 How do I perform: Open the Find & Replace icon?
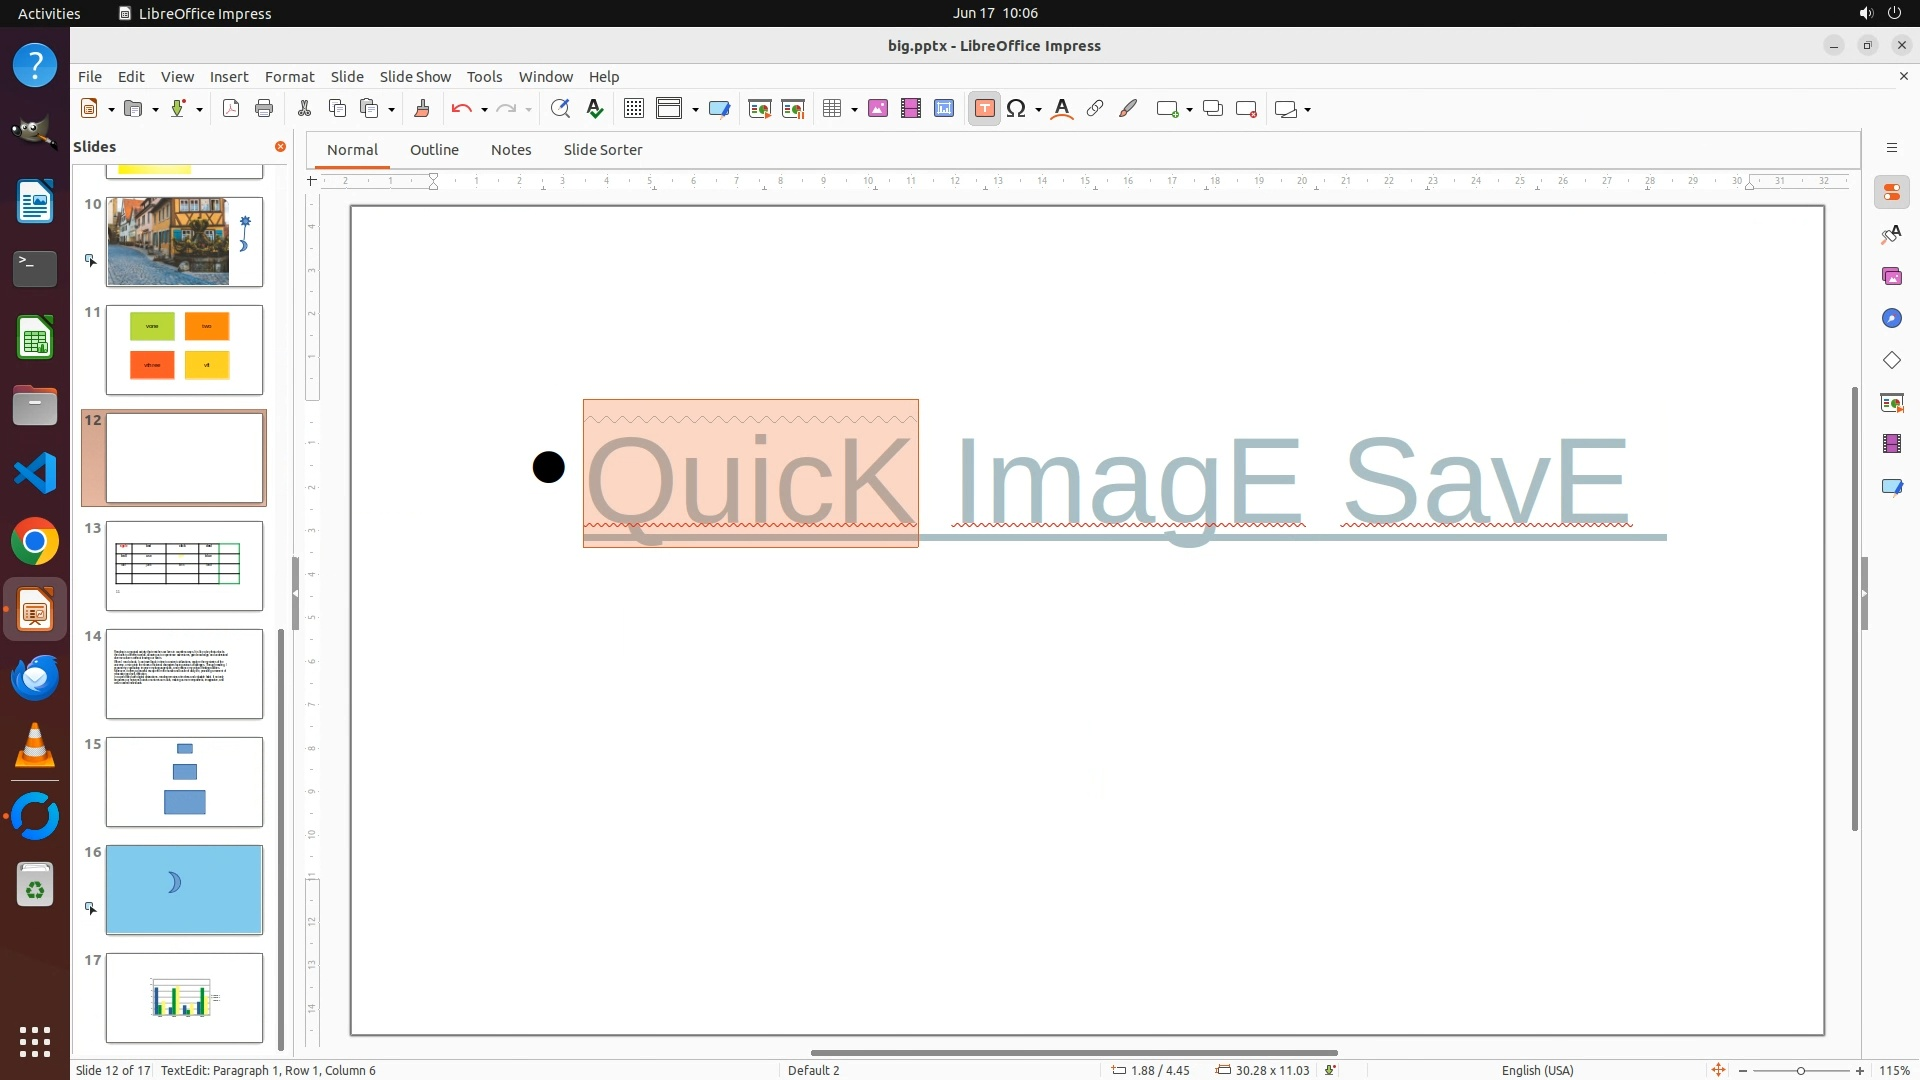(560, 109)
